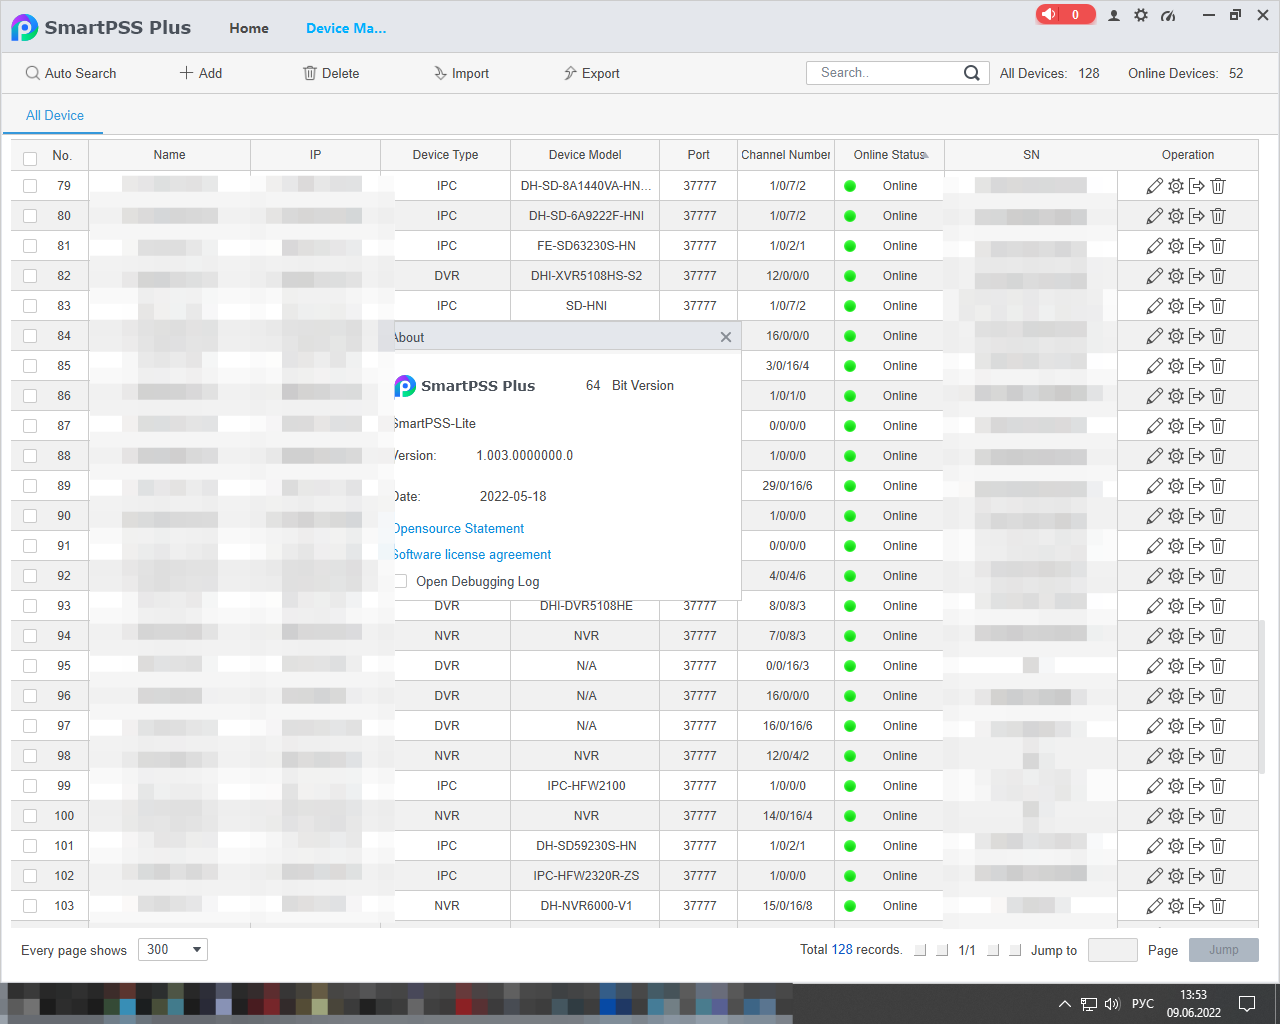Select the checkbox for row 87
The width and height of the screenshot is (1280, 1024).
30,426
